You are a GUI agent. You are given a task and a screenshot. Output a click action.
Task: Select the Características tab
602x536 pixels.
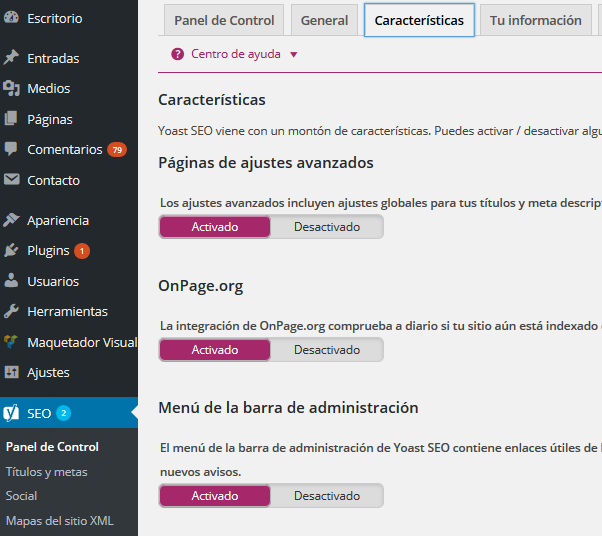[419, 20]
